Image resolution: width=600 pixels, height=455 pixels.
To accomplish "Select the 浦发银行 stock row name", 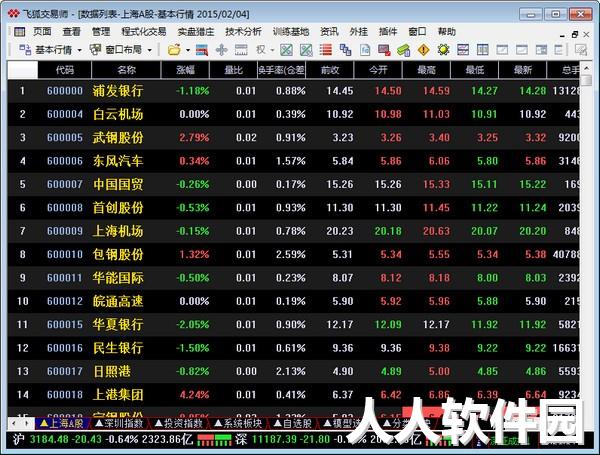I will [x=118, y=91].
